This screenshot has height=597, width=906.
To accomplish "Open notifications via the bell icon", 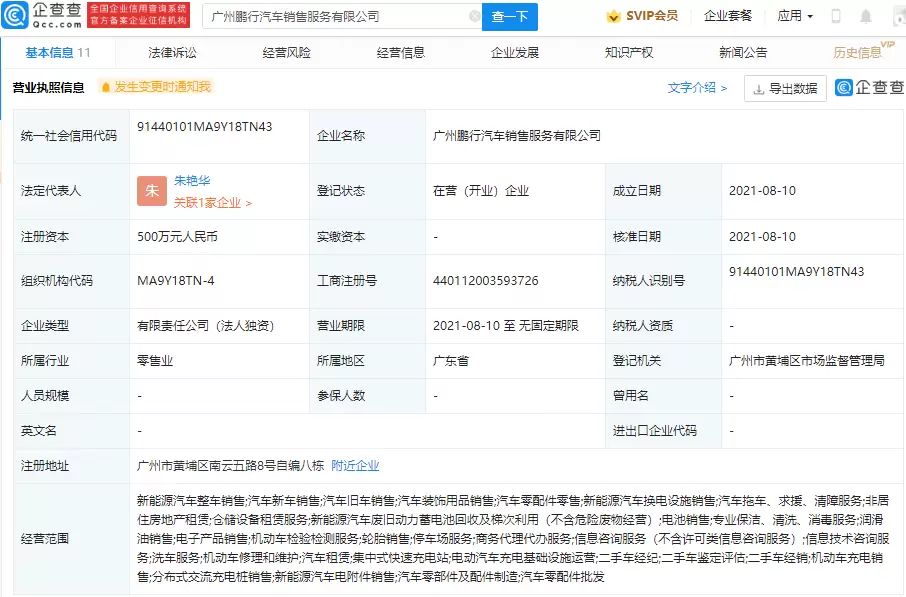I will [x=865, y=16].
